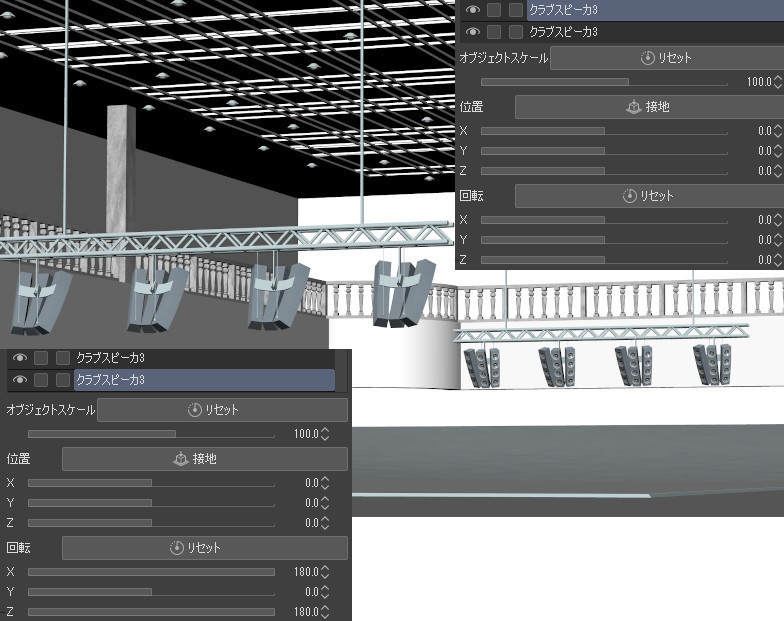
Task: Click 位置 X slider in upper panel
Action: coord(604,130)
